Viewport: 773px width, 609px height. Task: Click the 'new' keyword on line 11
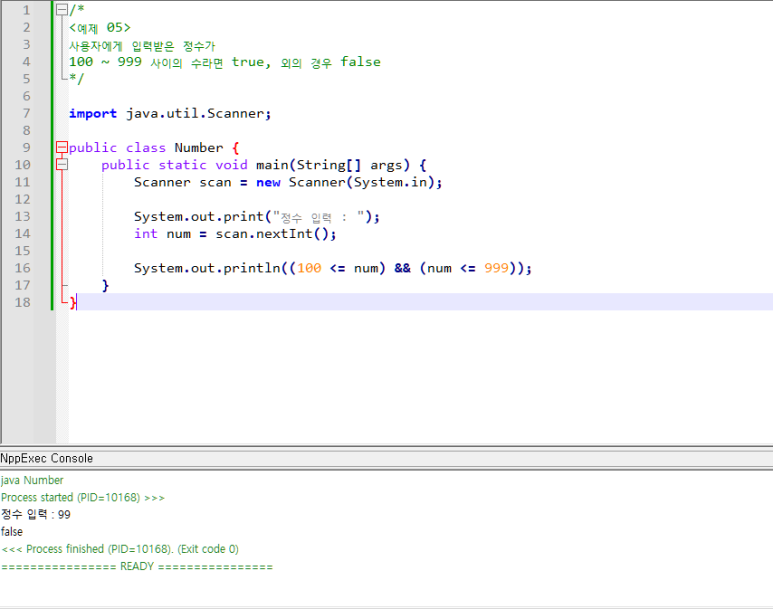tap(268, 182)
